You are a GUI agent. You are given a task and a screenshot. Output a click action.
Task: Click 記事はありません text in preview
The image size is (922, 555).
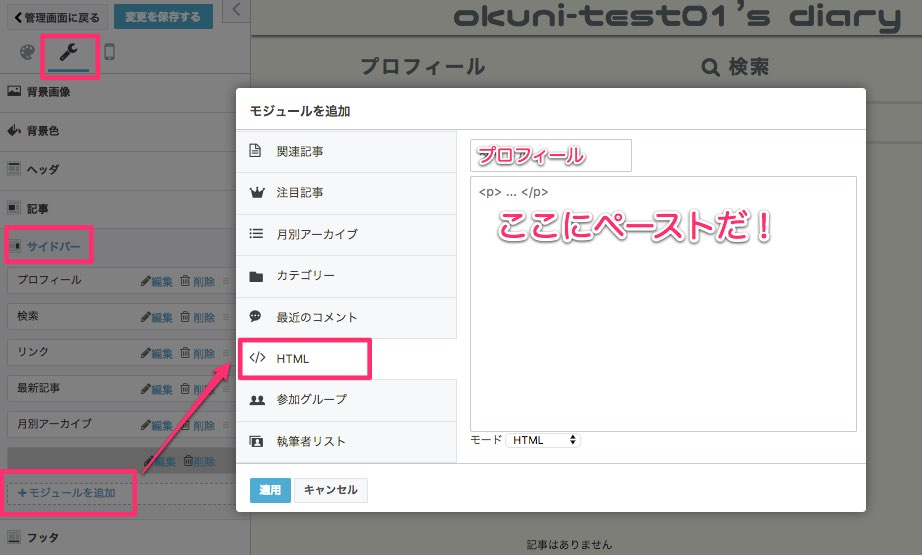pos(569,545)
